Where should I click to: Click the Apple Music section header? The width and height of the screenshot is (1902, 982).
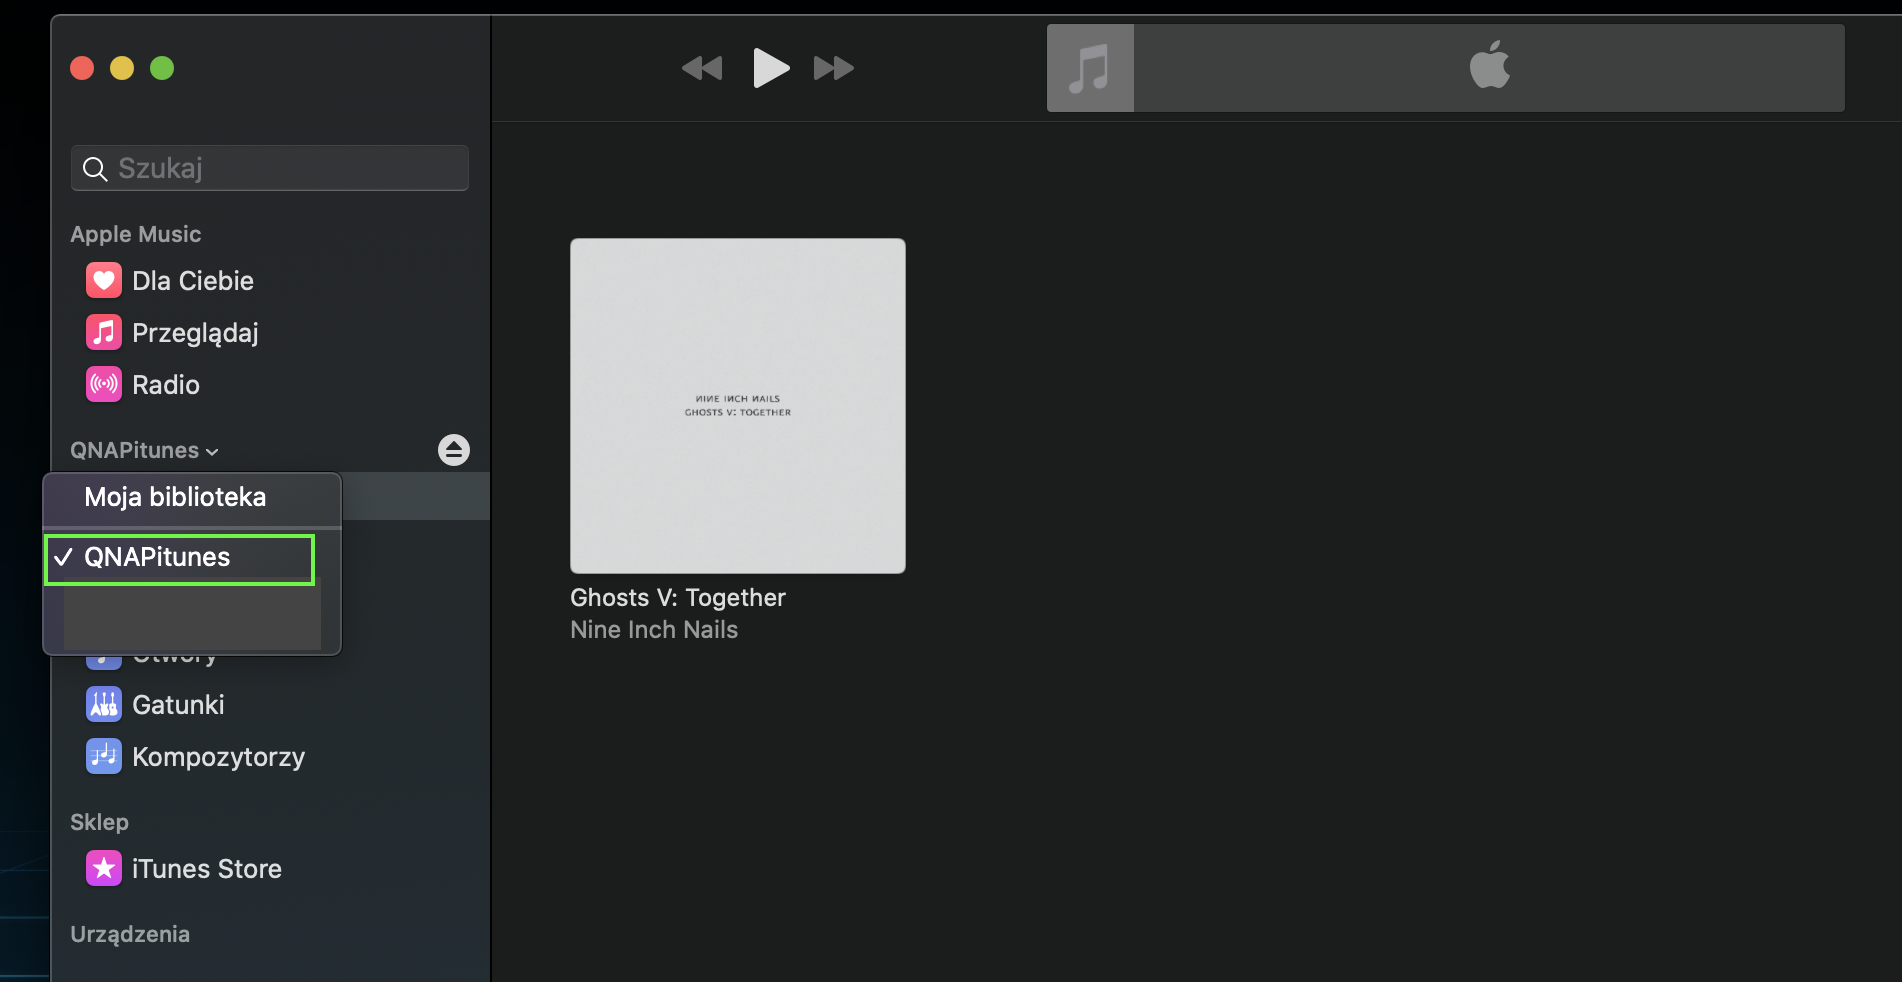coord(136,234)
